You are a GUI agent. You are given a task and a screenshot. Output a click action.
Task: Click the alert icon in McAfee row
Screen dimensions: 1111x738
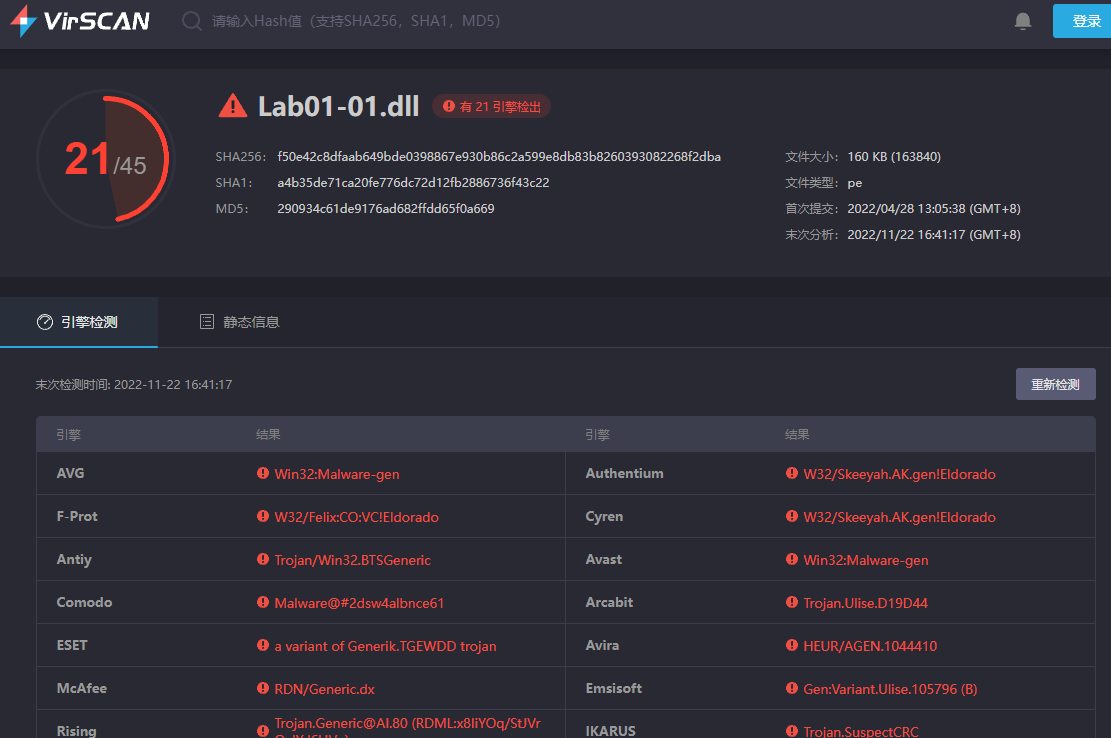click(263, 688)
